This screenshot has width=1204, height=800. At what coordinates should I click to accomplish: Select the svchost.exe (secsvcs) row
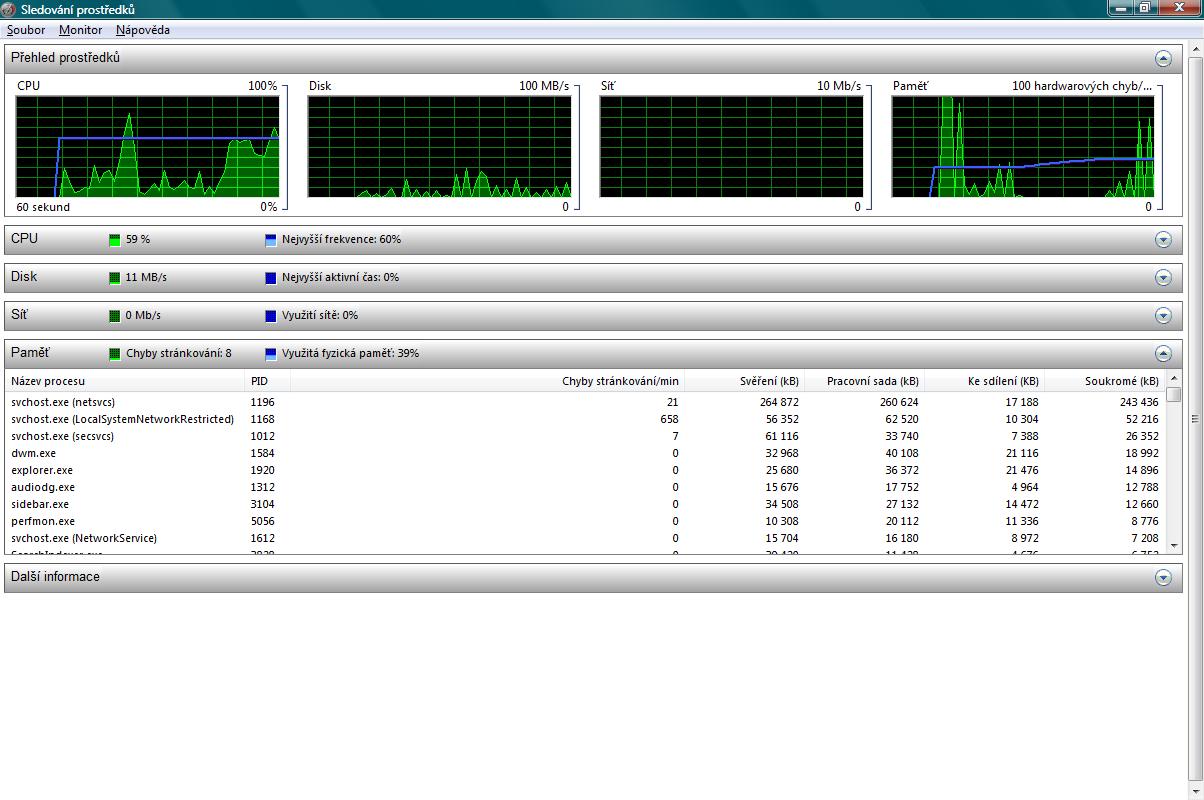[585, 436]
